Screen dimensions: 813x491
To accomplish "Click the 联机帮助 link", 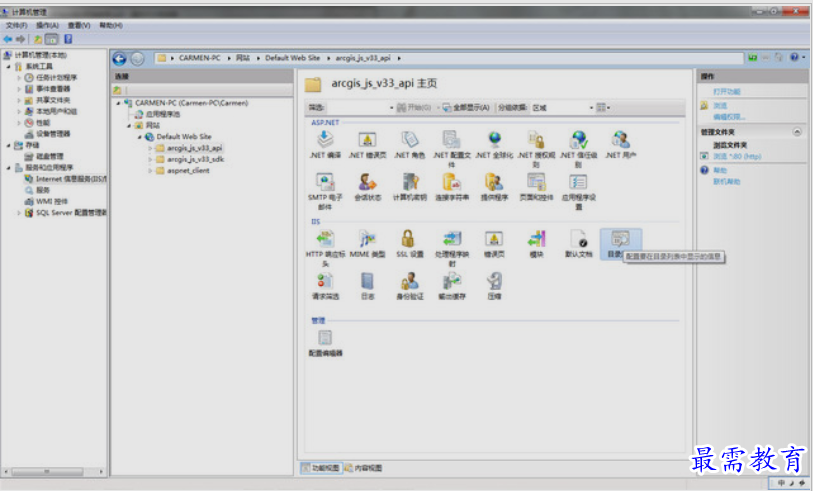I will click(727, 182).
